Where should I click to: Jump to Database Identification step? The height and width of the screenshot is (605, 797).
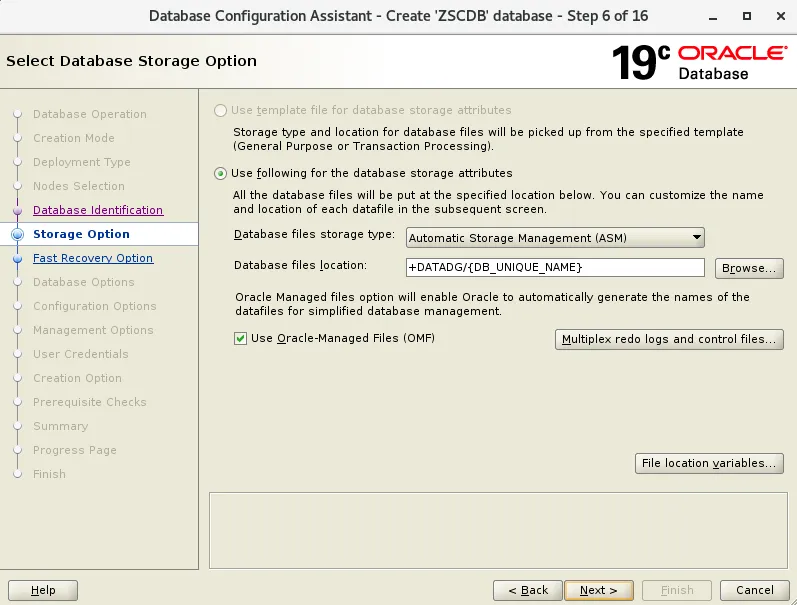(x=98, y=210)
